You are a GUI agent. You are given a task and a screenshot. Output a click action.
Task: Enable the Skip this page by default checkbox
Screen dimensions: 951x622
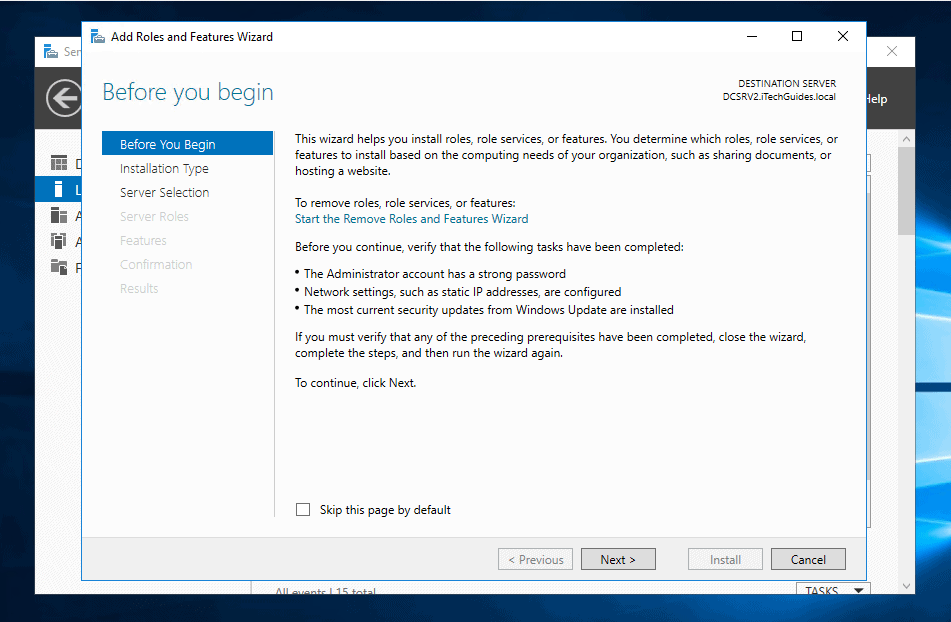pyautogui.click(x=302, y=509)
